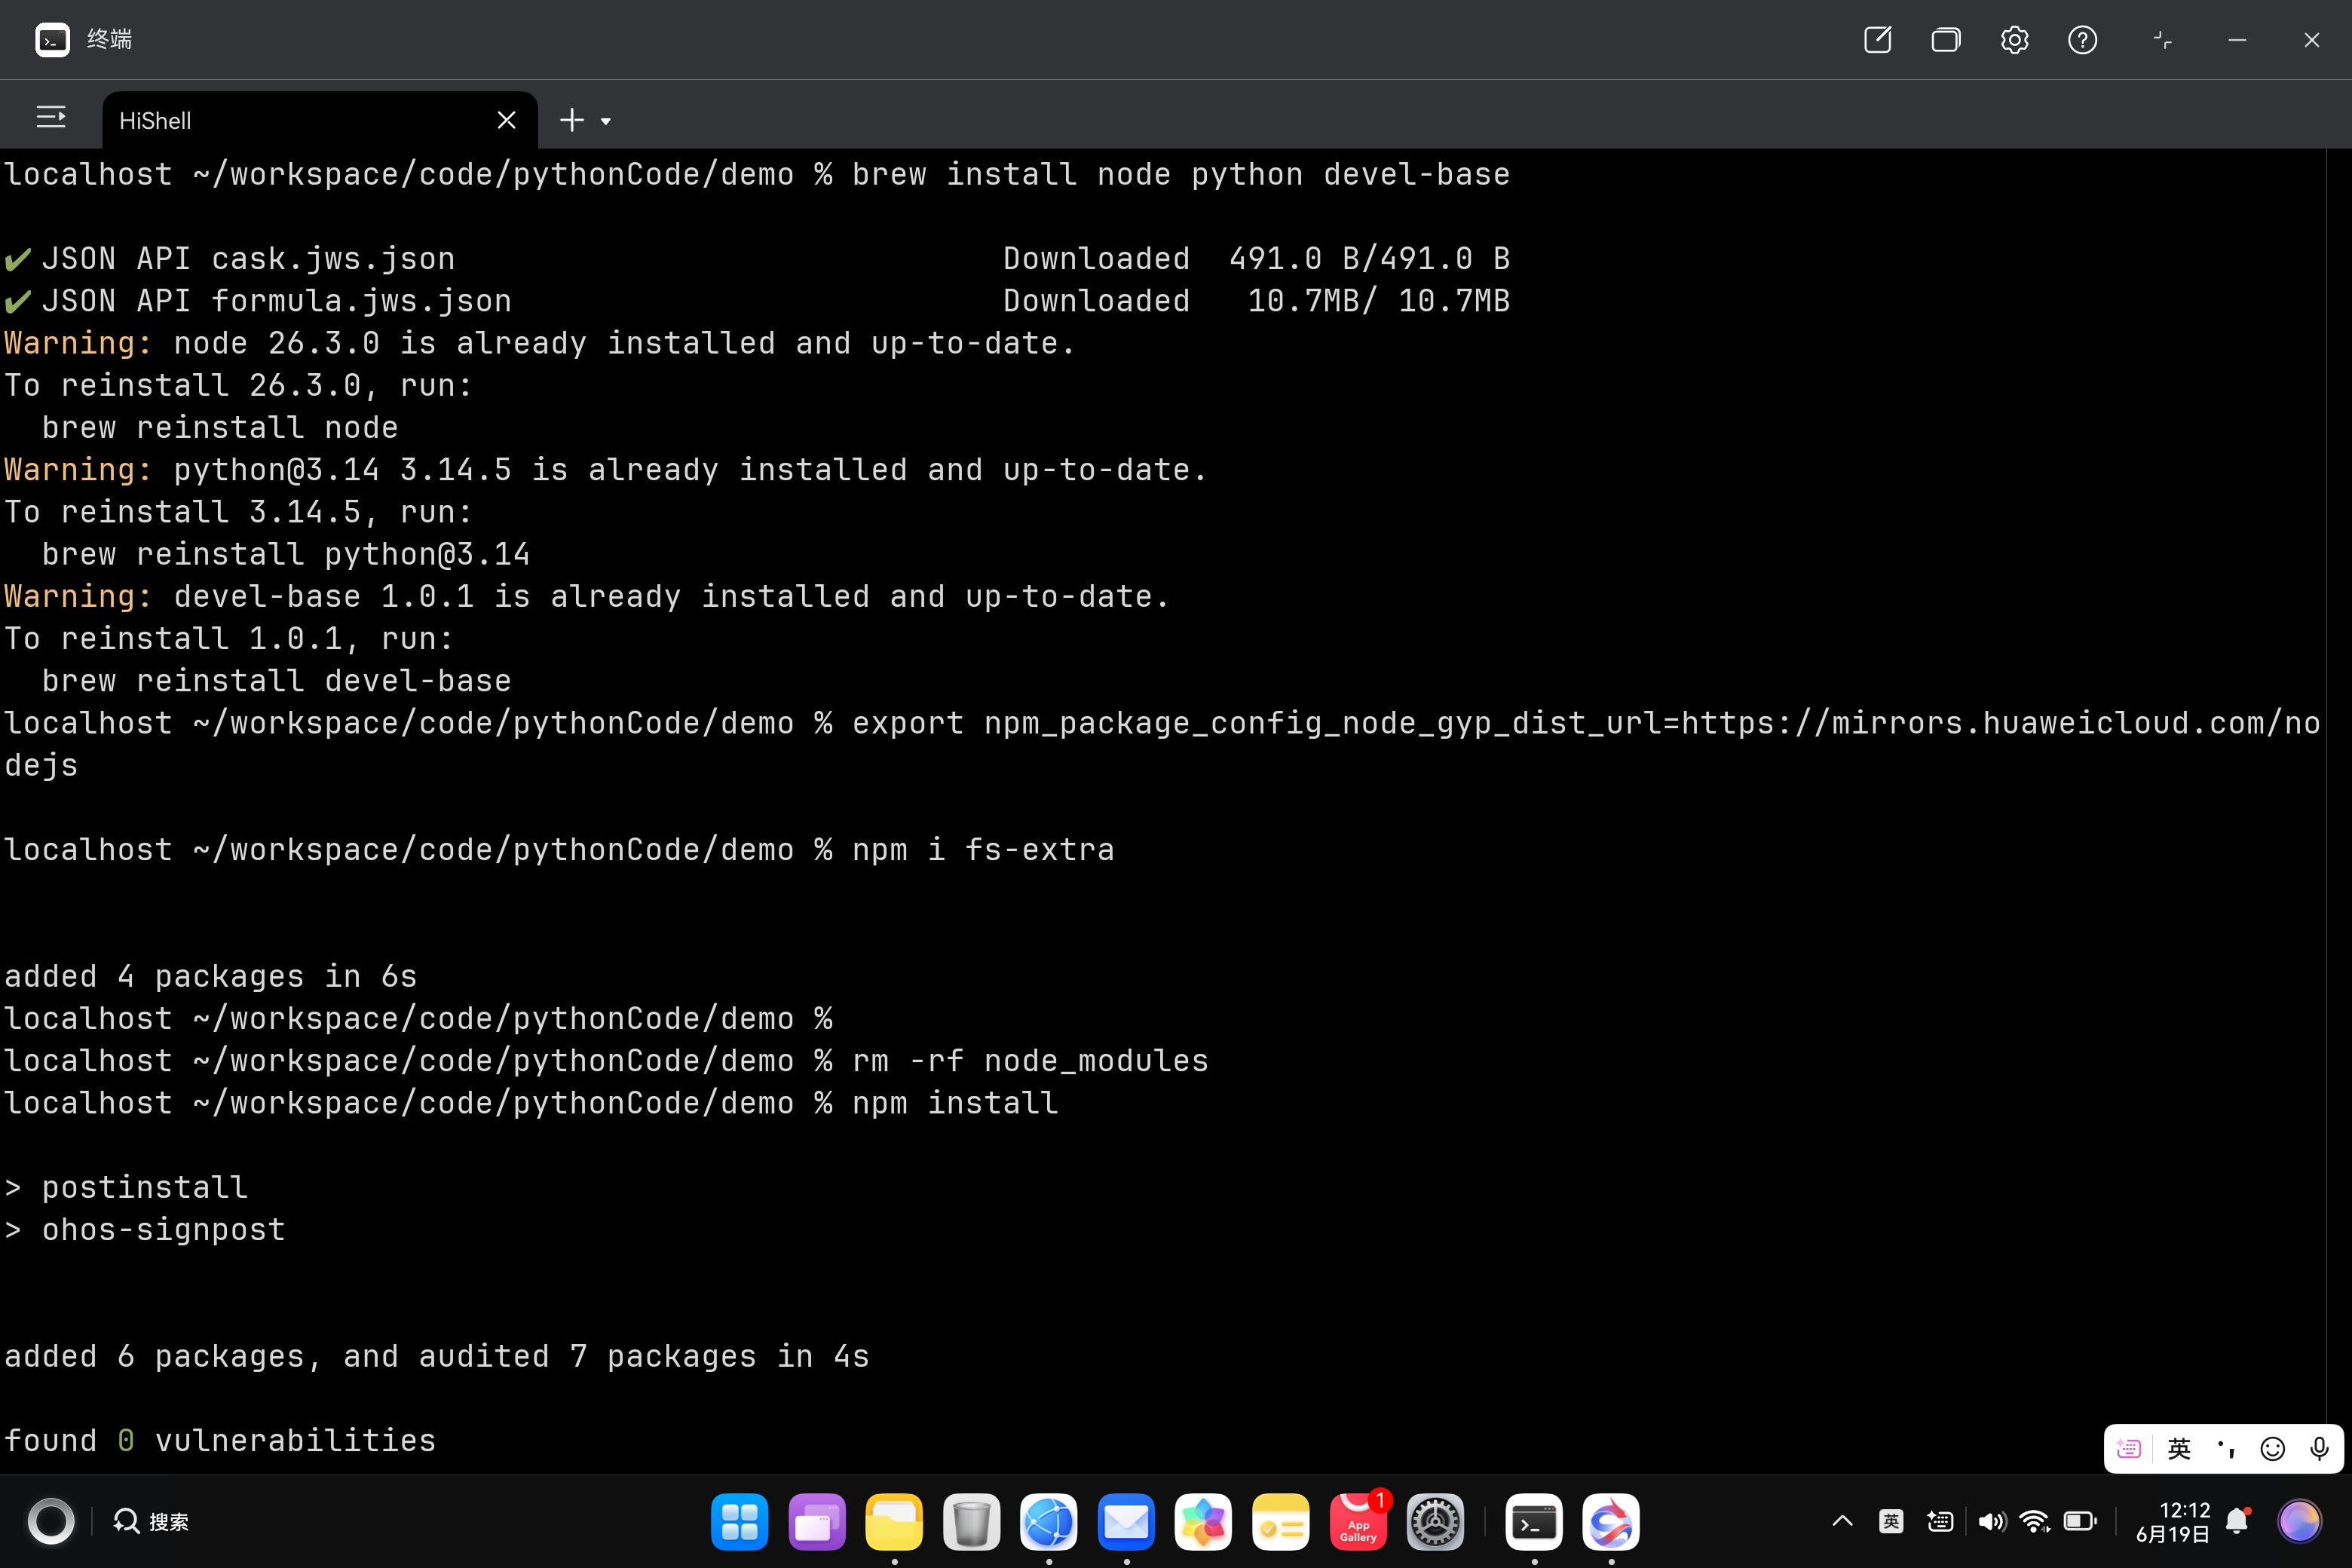Image resolution: width=2352 pixels, height=1568 pixels.
Task: Switch to the Terminal icon in dock
Action: [1534, 1521]
